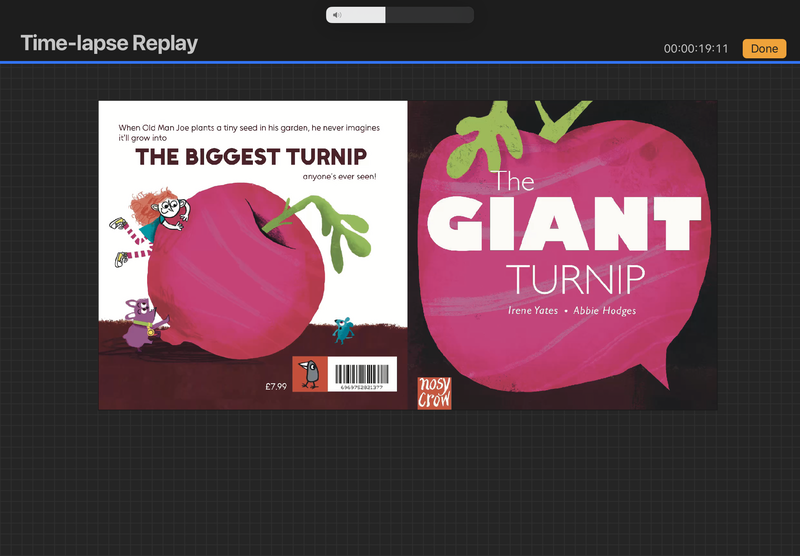Click THE BIGGEST TURNIP heading
800x556 pixels.
(x=251, y=157)
